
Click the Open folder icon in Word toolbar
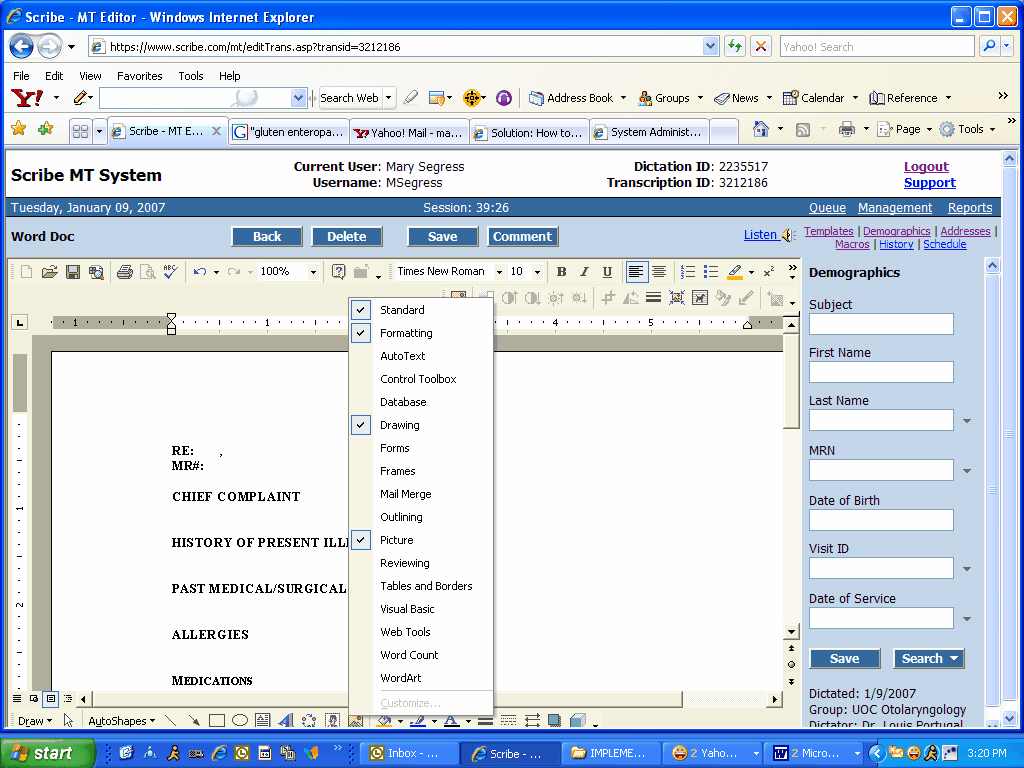coord(50,272)
